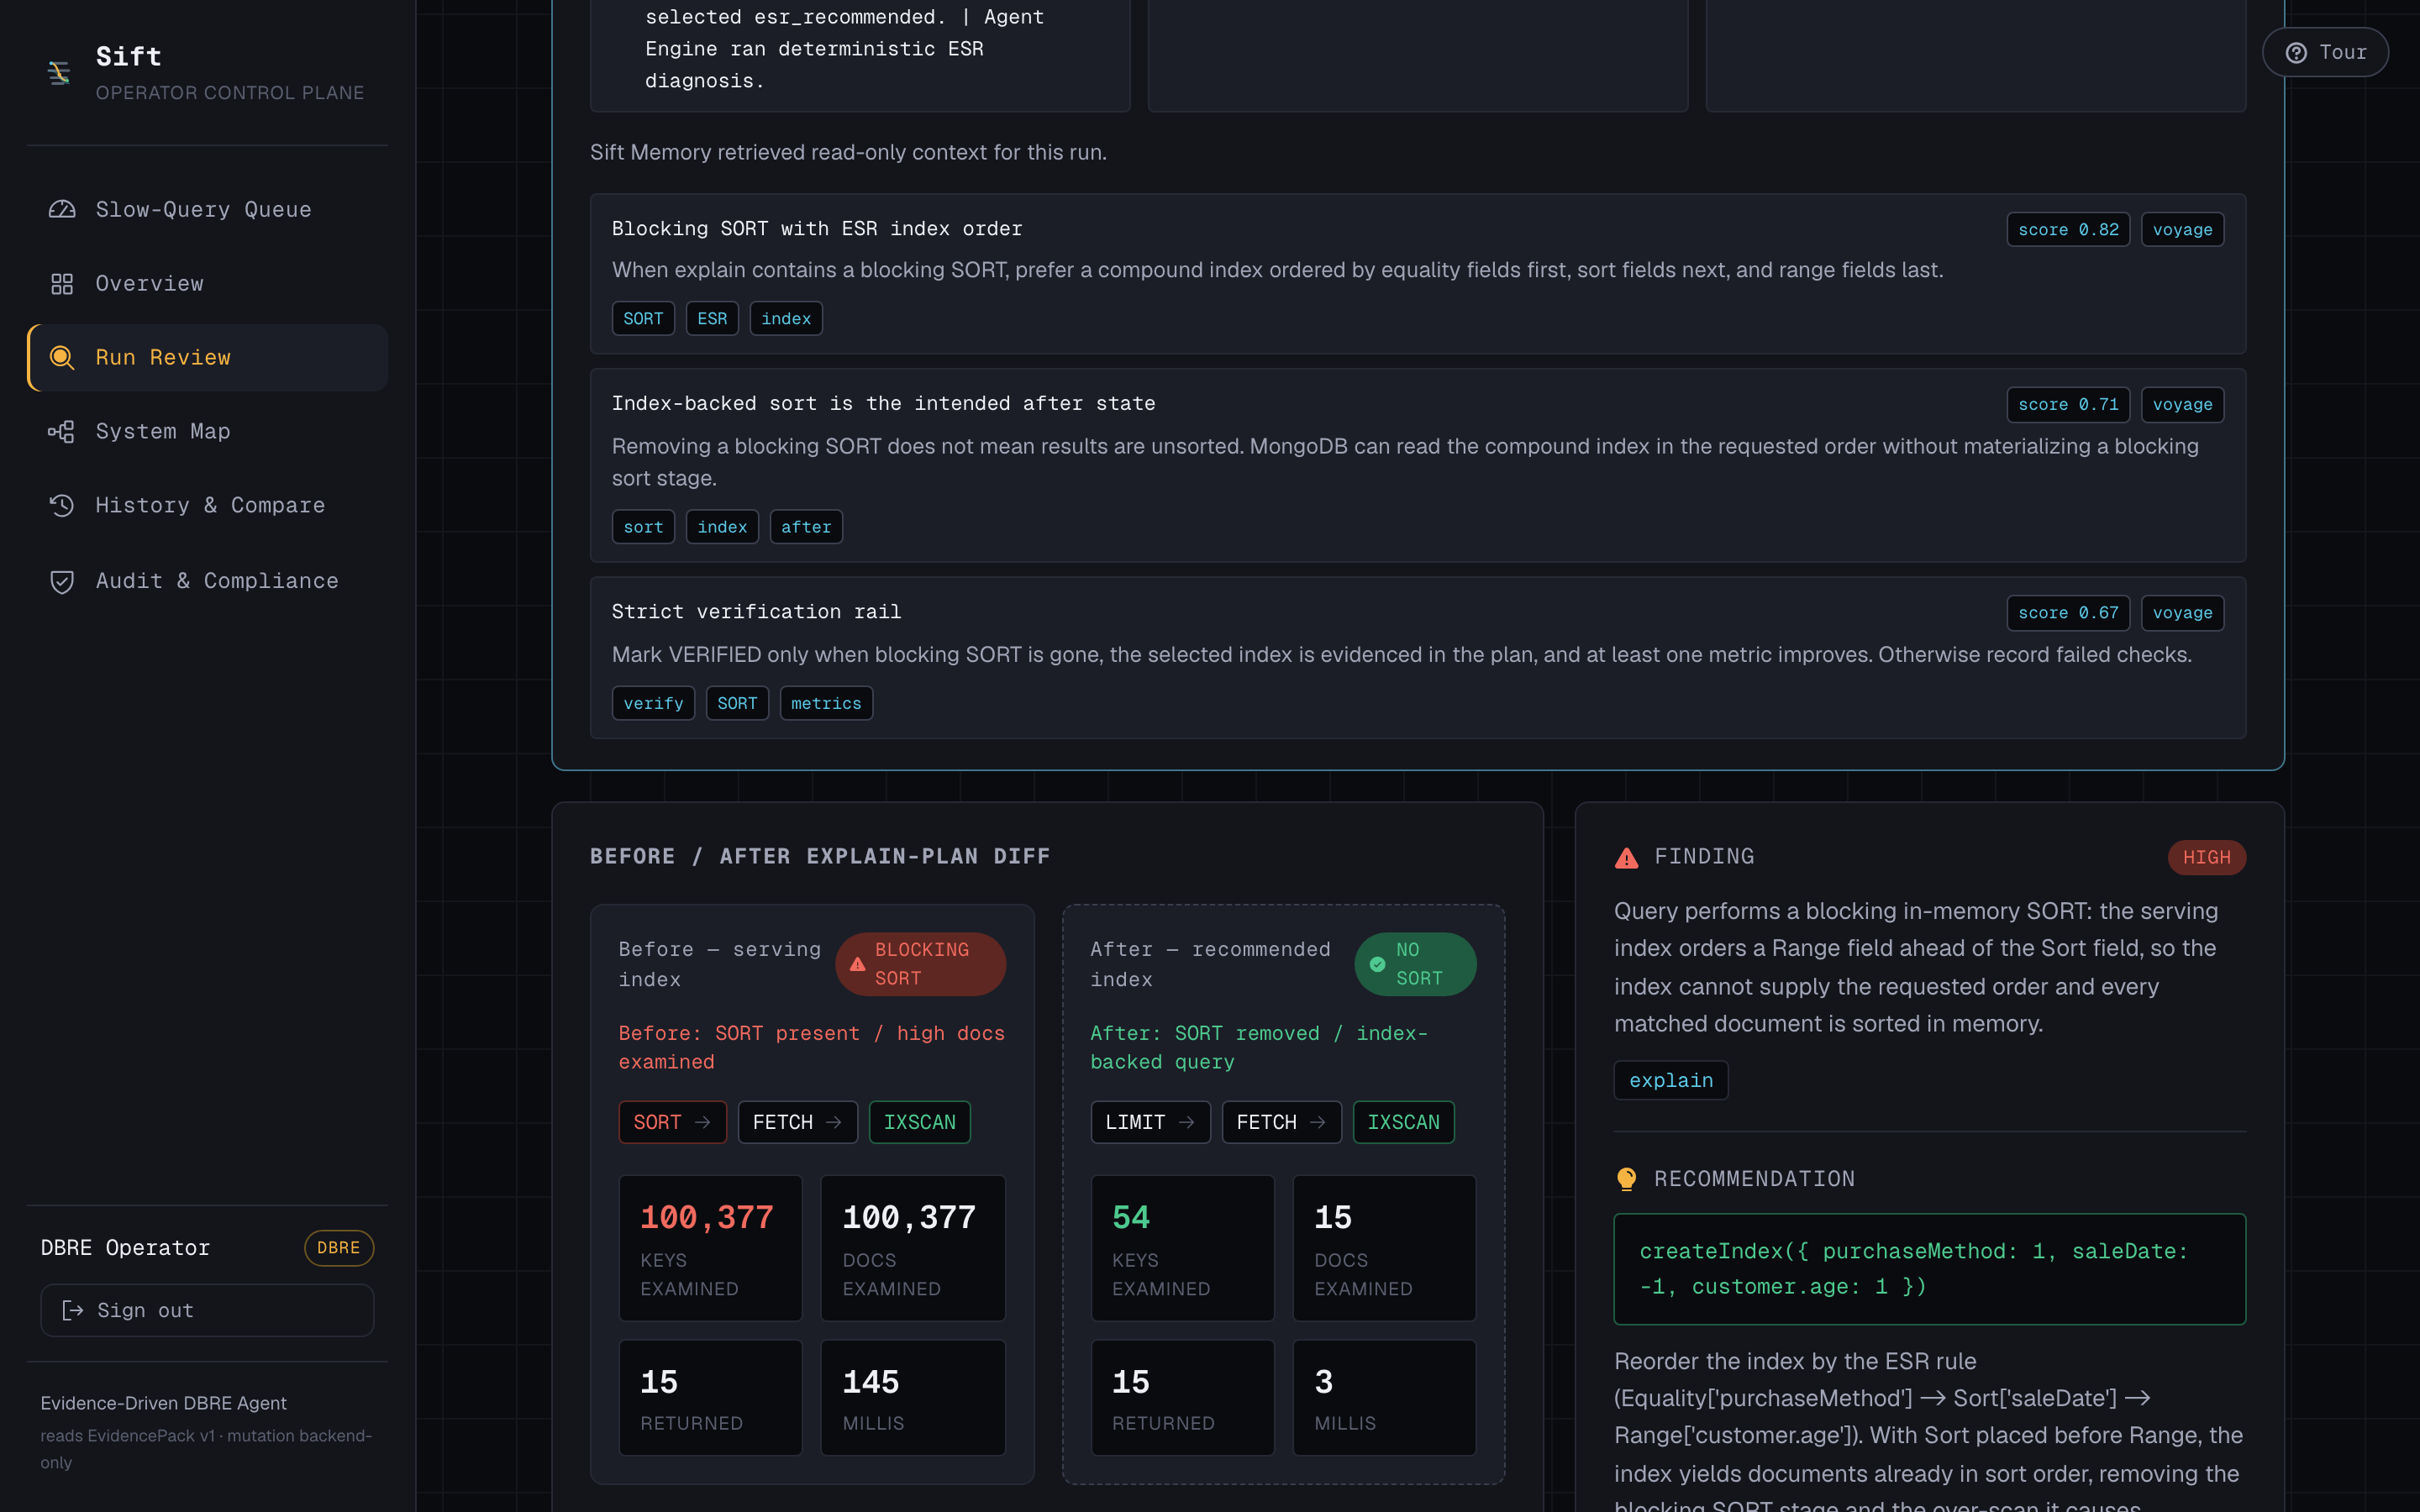Open the System Map section

click(207, 431)
